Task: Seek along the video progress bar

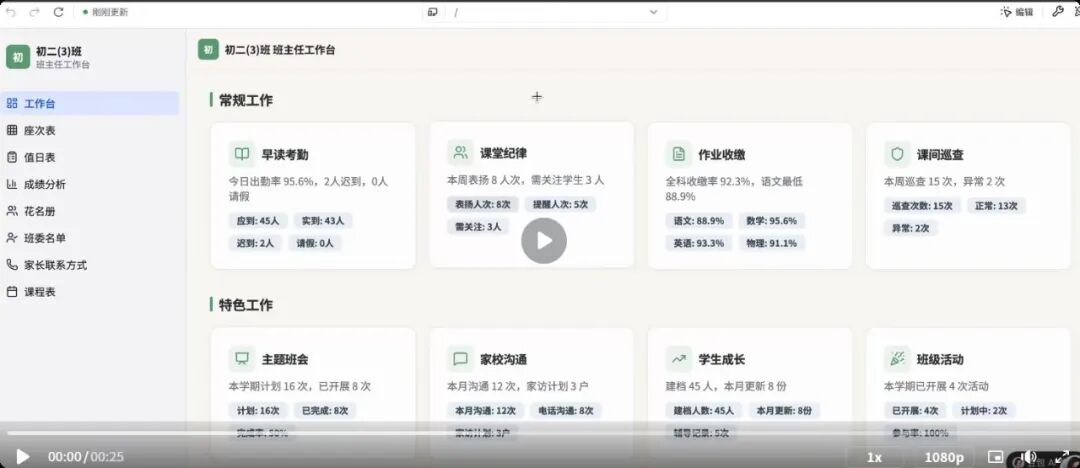Action: click(x=540, y=434)
